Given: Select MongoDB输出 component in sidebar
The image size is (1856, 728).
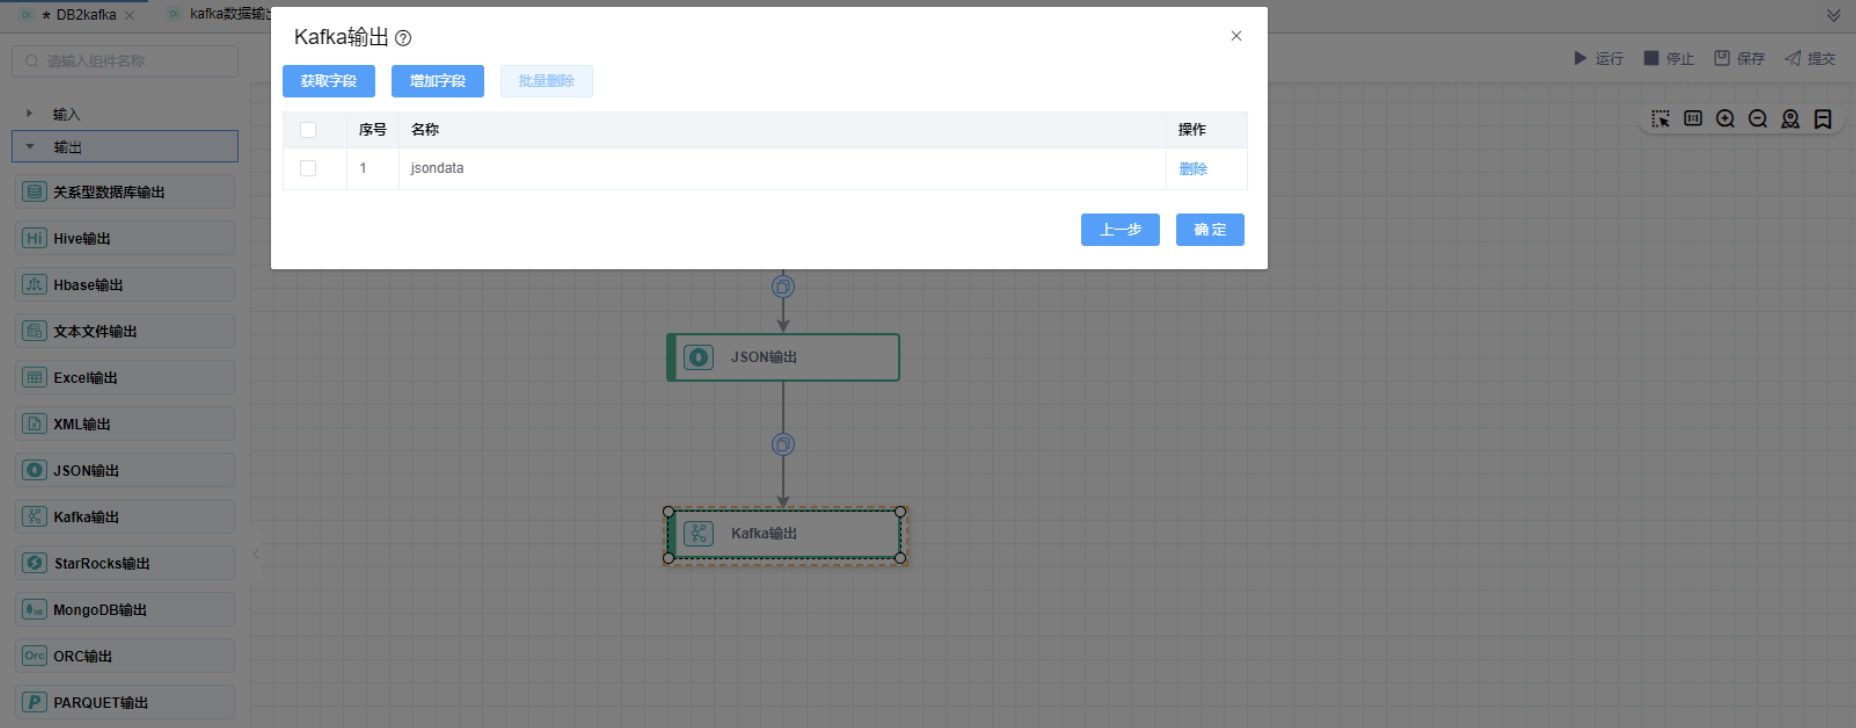Looking at the screenshot, I should [125, 610].
